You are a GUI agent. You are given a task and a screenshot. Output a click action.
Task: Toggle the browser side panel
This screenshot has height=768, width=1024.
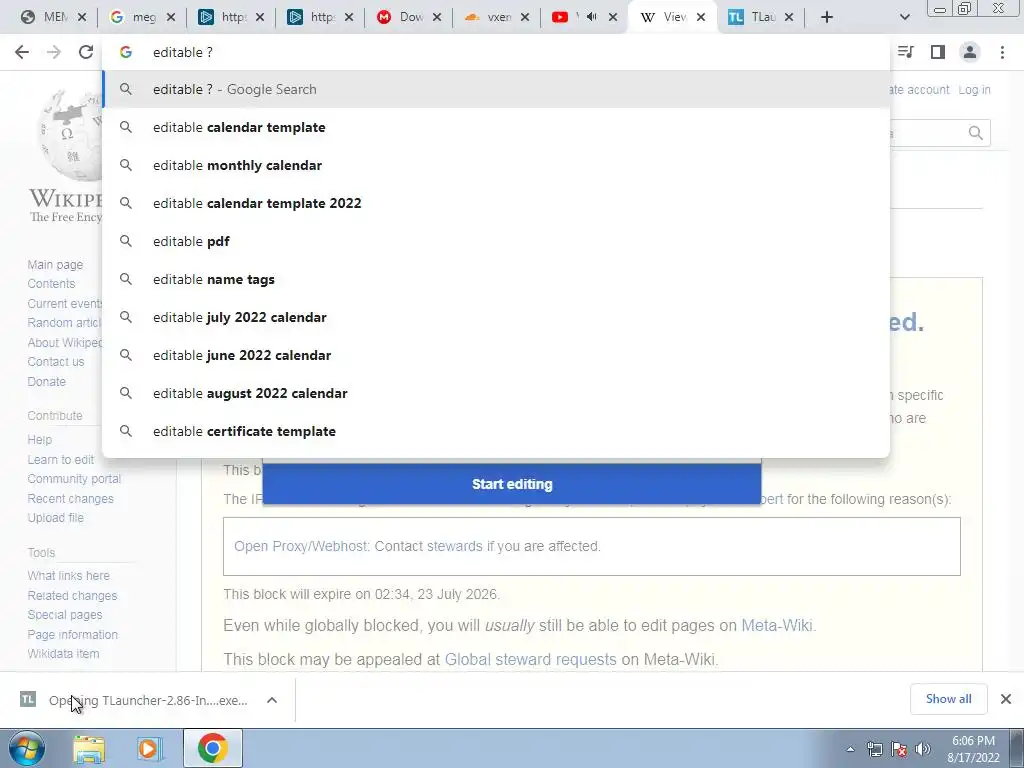(938, 52)
